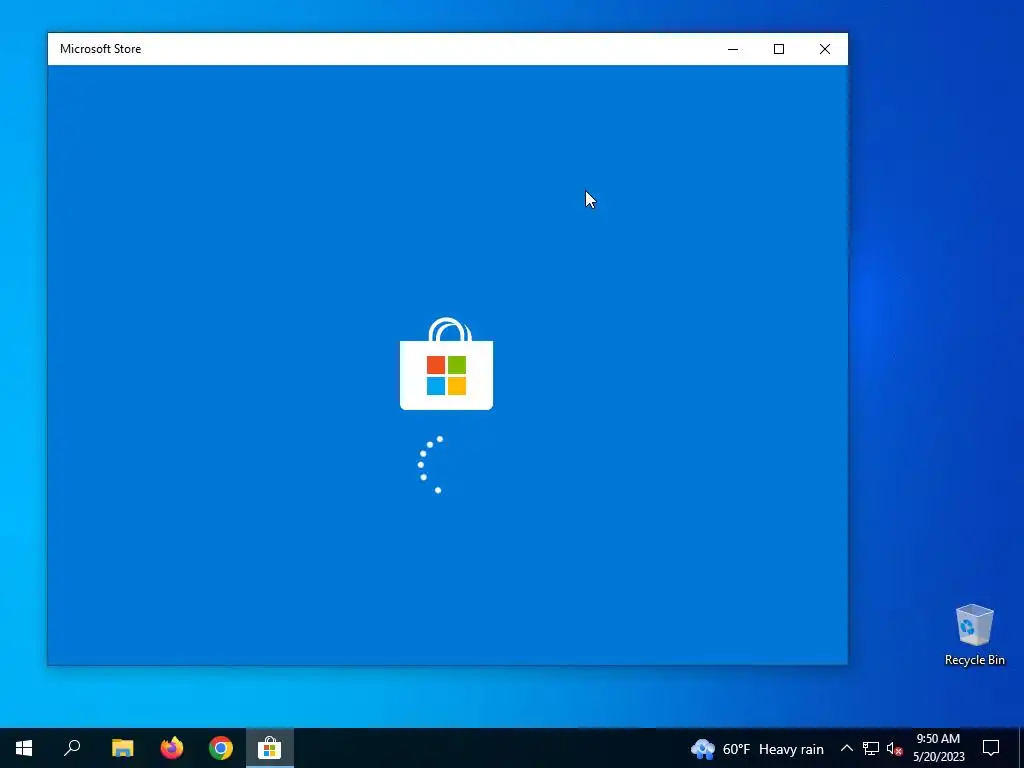Minimize the Microsoft Store window
This screenshot has height=768, width=1024.
pyautogui.click(x=733, y=49)
